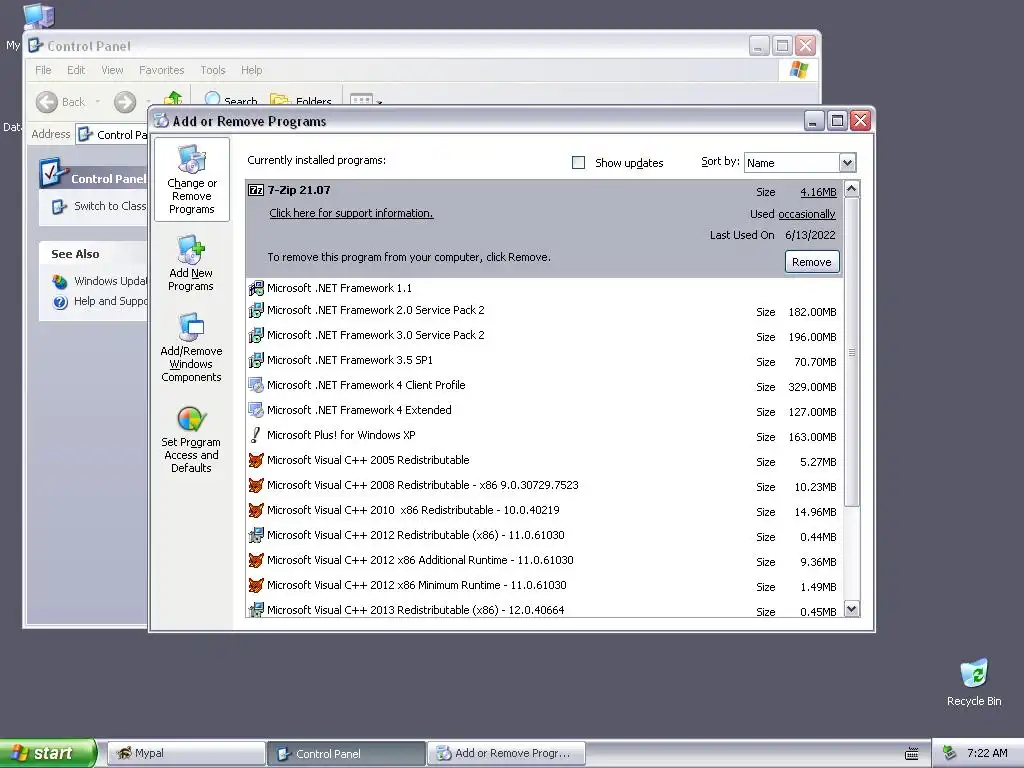The height and width of the screenshot is (768, 1024).
Task: Click Switch to Classic View link
Action: point(110,206)
